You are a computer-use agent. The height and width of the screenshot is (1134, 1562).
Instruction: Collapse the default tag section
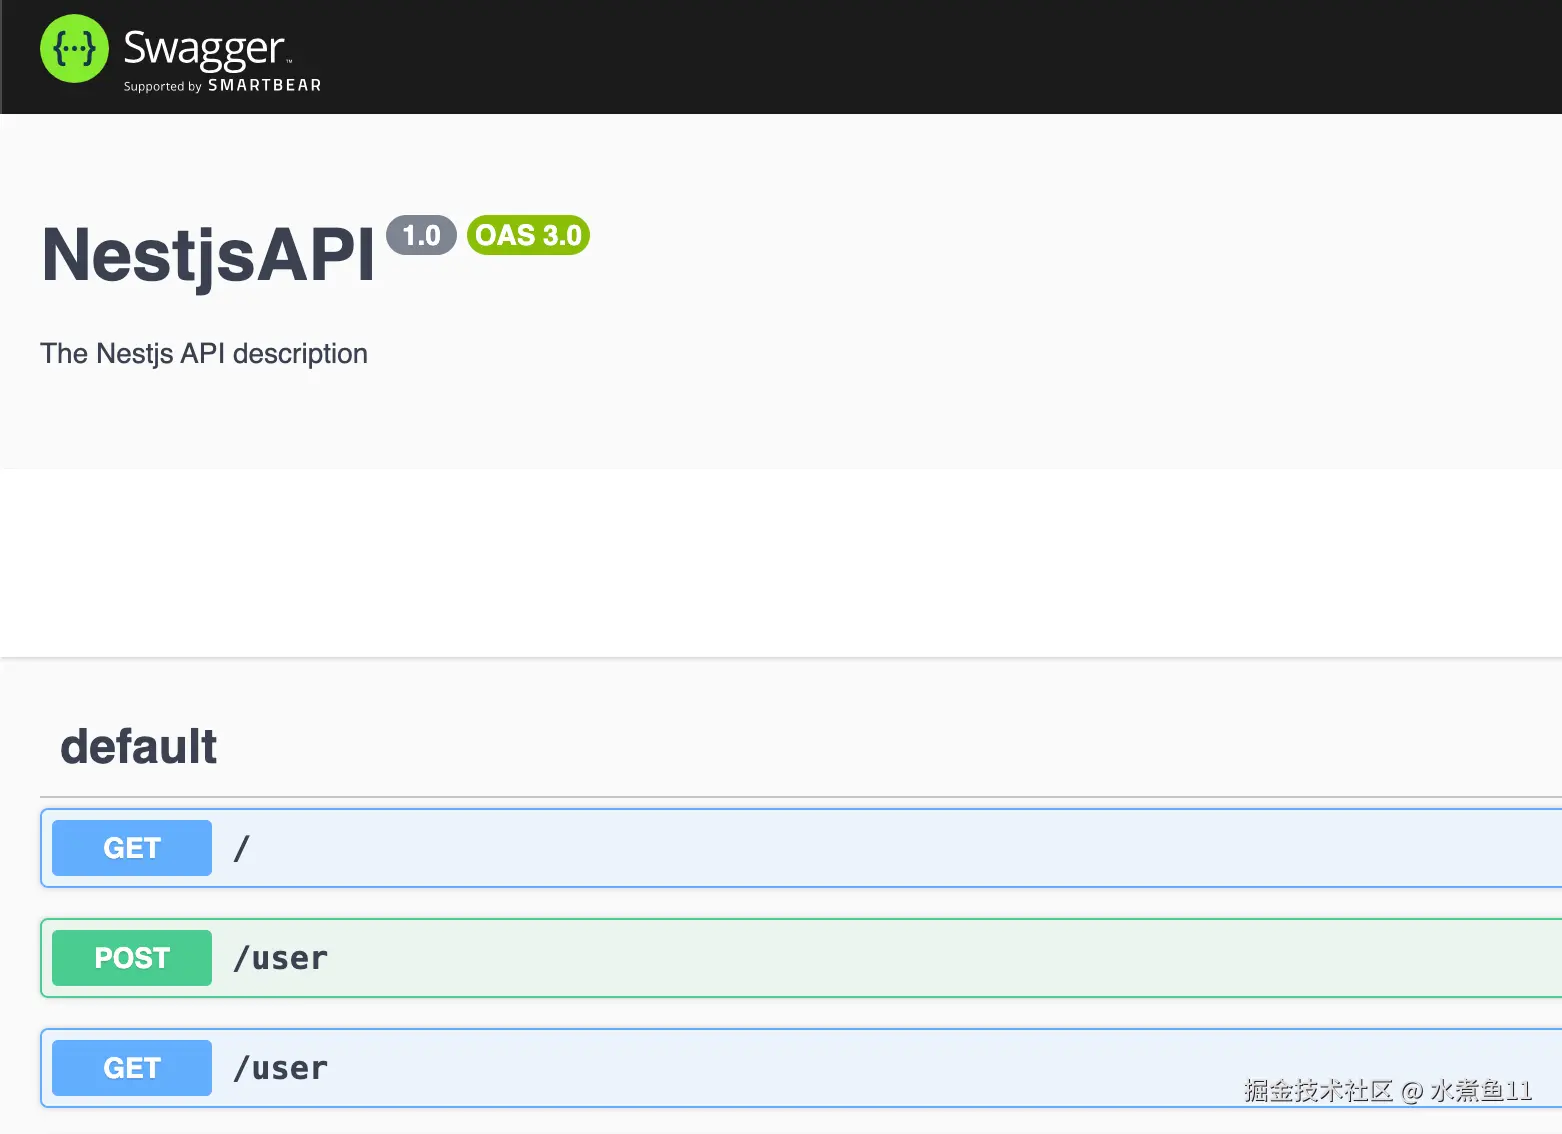pyautogui.click(x=801, y=746)
